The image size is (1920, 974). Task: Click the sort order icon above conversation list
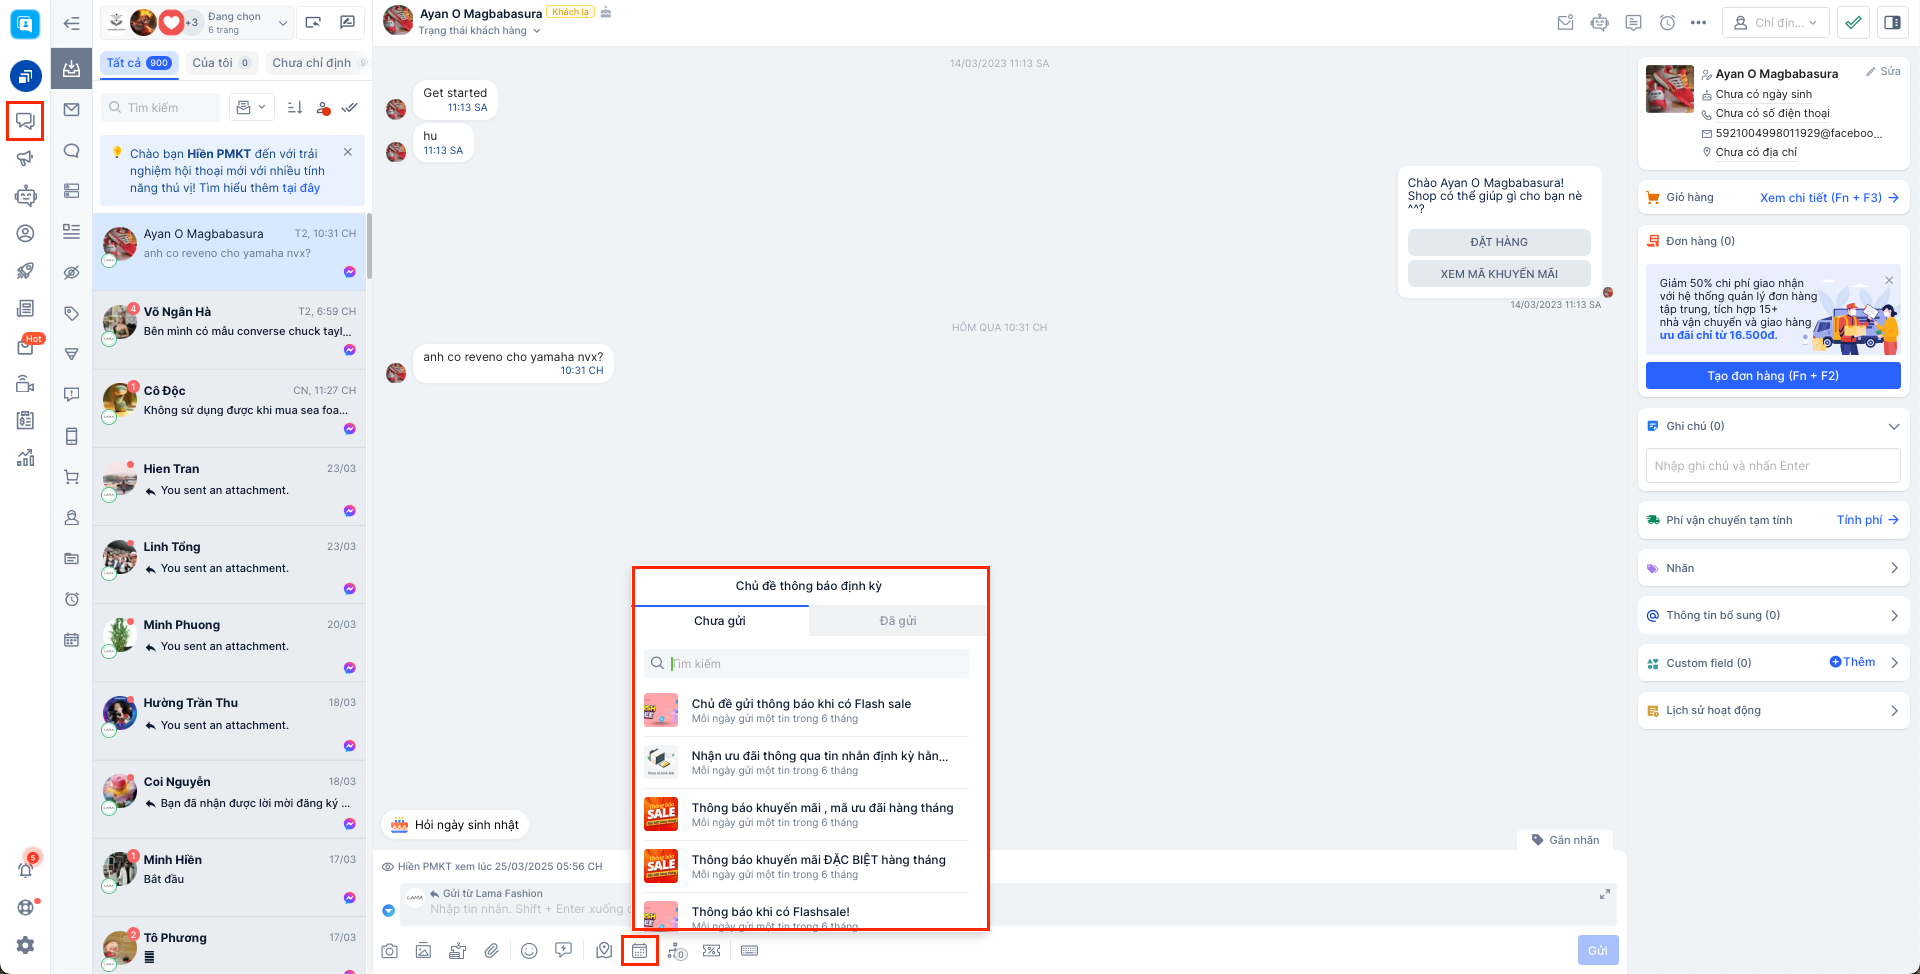[295, 107]
